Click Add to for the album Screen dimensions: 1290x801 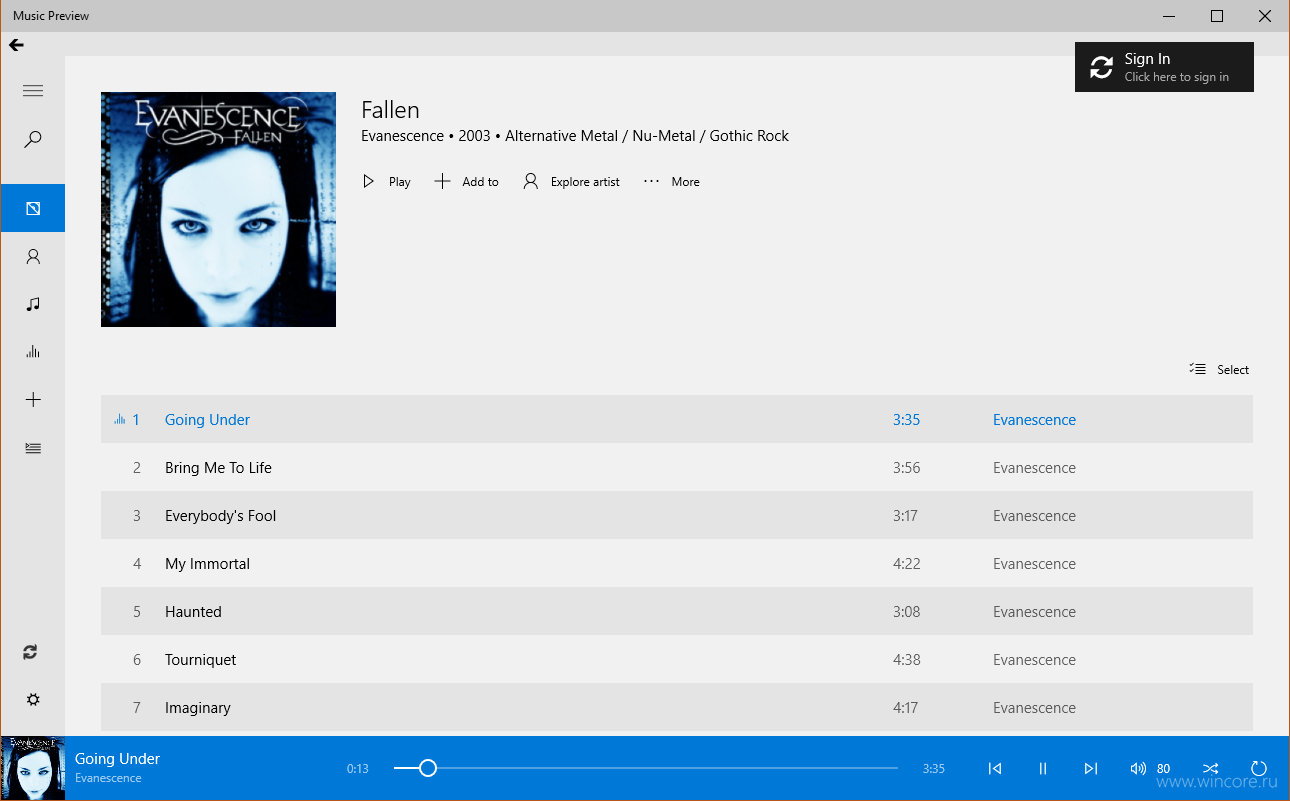466,182
